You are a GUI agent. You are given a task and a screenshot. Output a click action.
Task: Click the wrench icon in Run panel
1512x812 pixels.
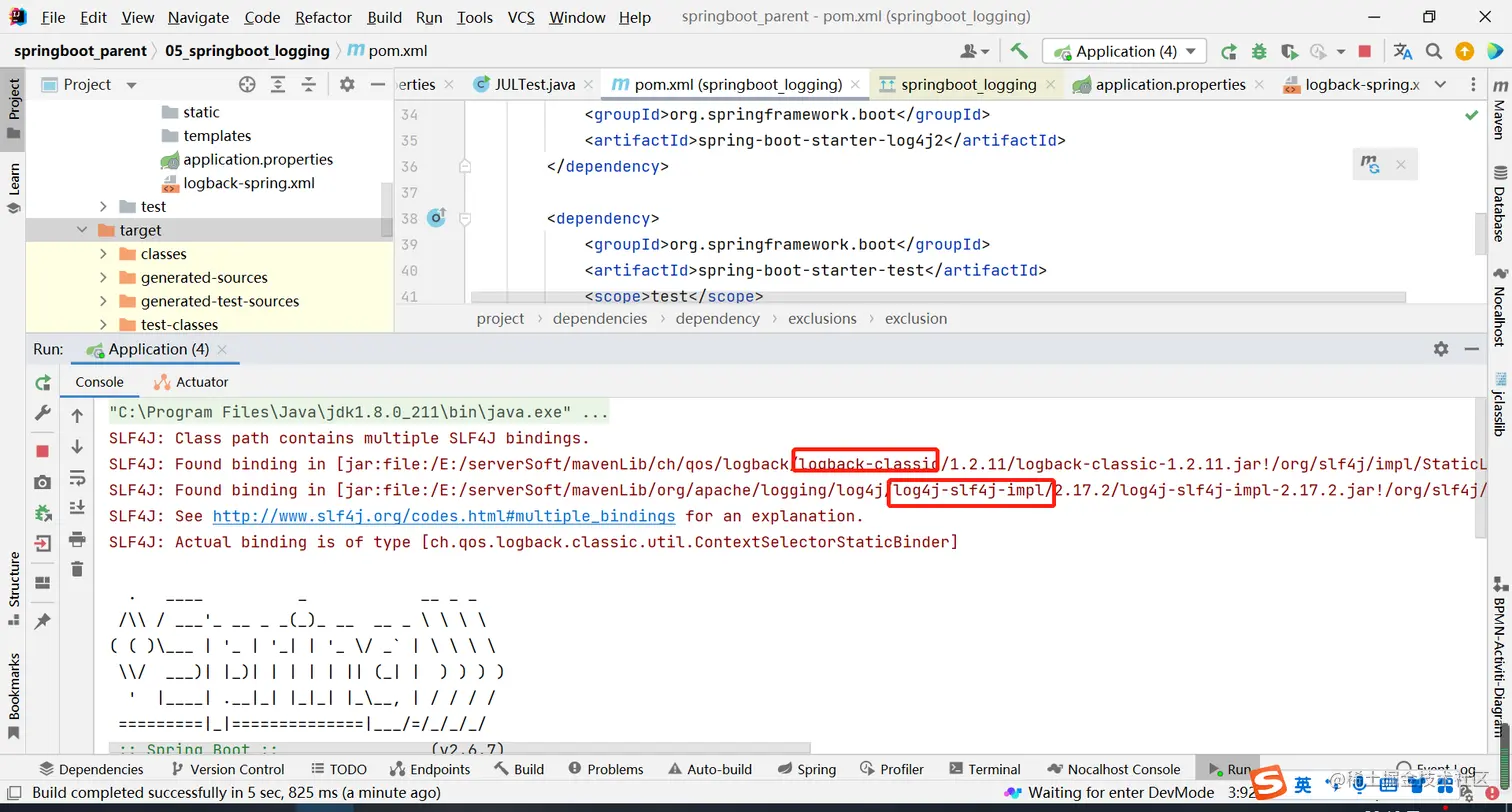[42, 412]
